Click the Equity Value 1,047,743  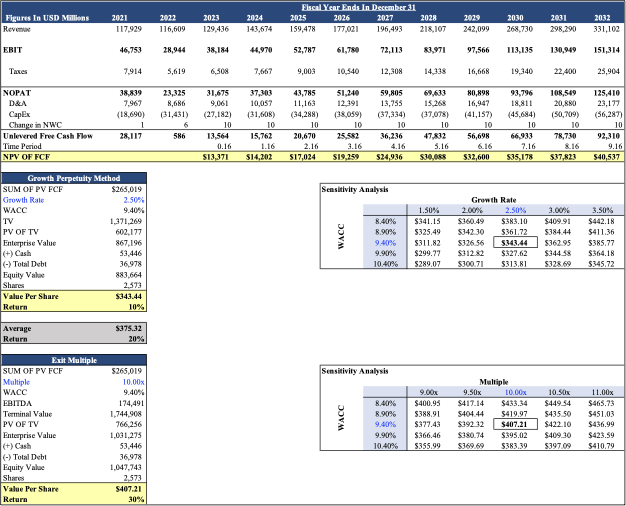126,467
